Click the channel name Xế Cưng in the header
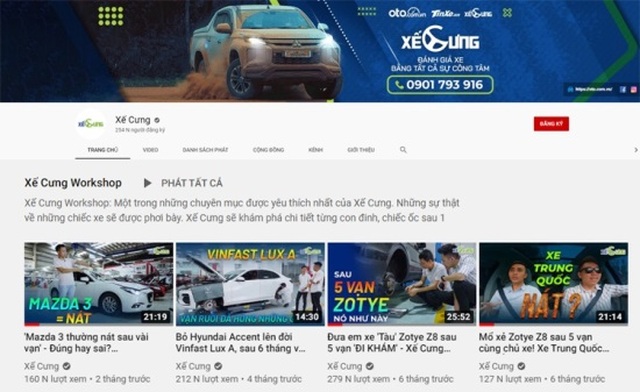 (132, 120)
